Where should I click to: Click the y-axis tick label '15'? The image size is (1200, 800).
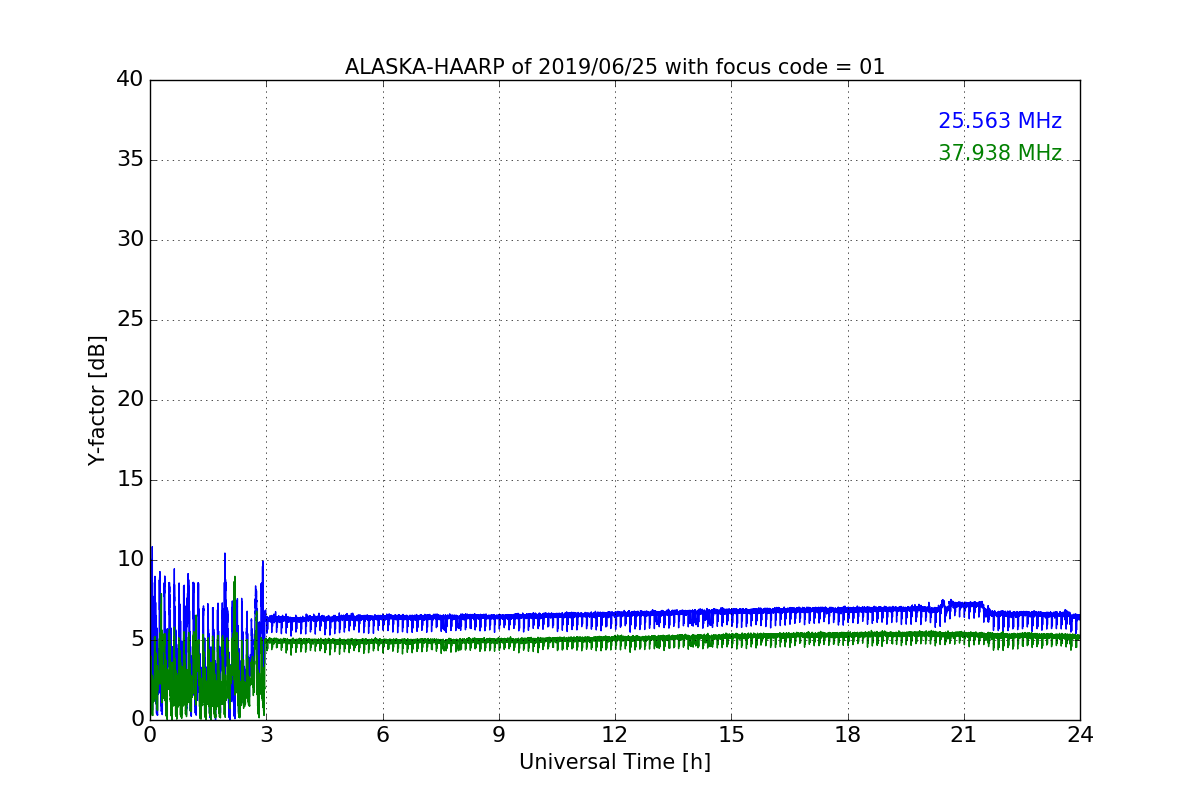tap(130, 479)
